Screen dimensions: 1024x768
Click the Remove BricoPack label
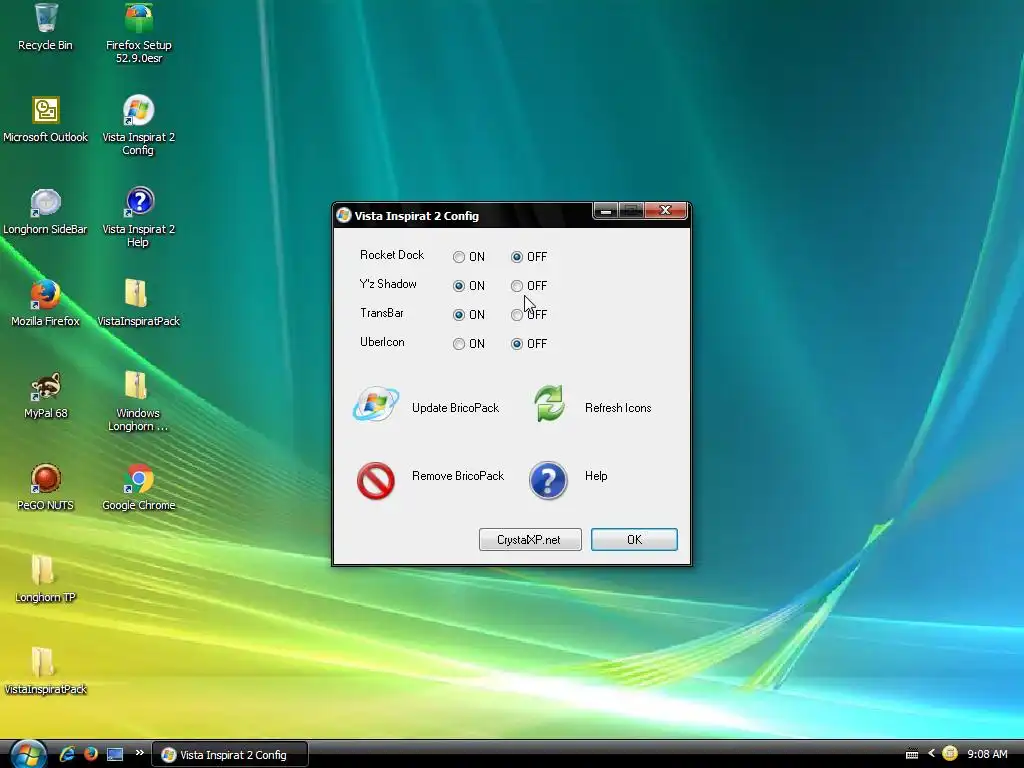tap(458, 476)
